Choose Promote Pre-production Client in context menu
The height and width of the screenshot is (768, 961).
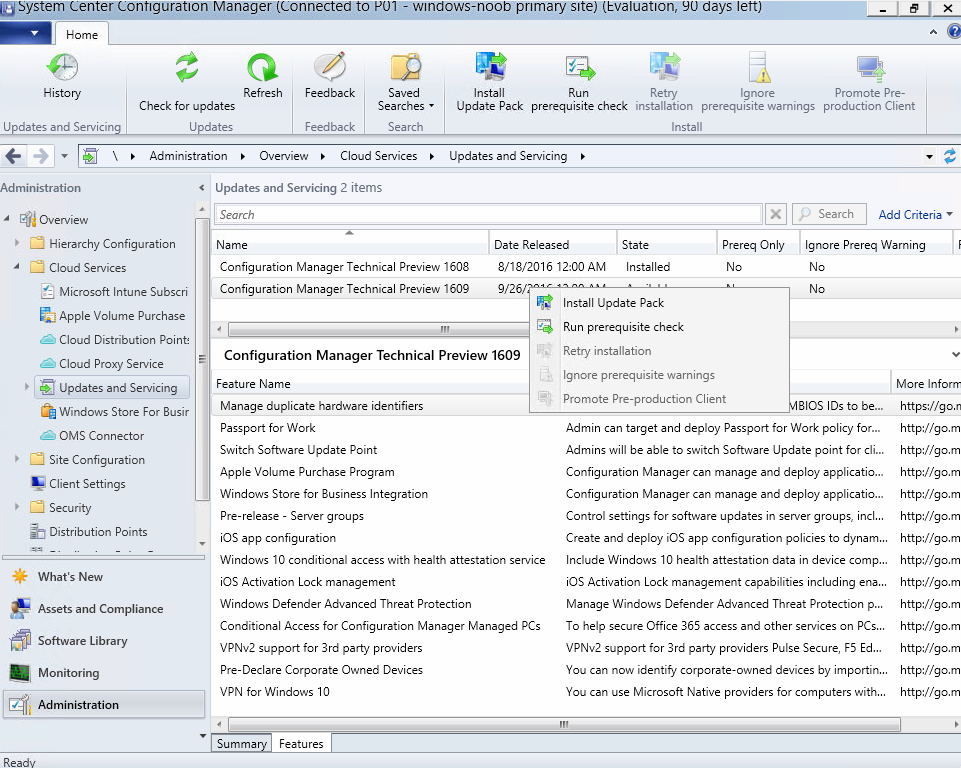click(x=659, y=398)
